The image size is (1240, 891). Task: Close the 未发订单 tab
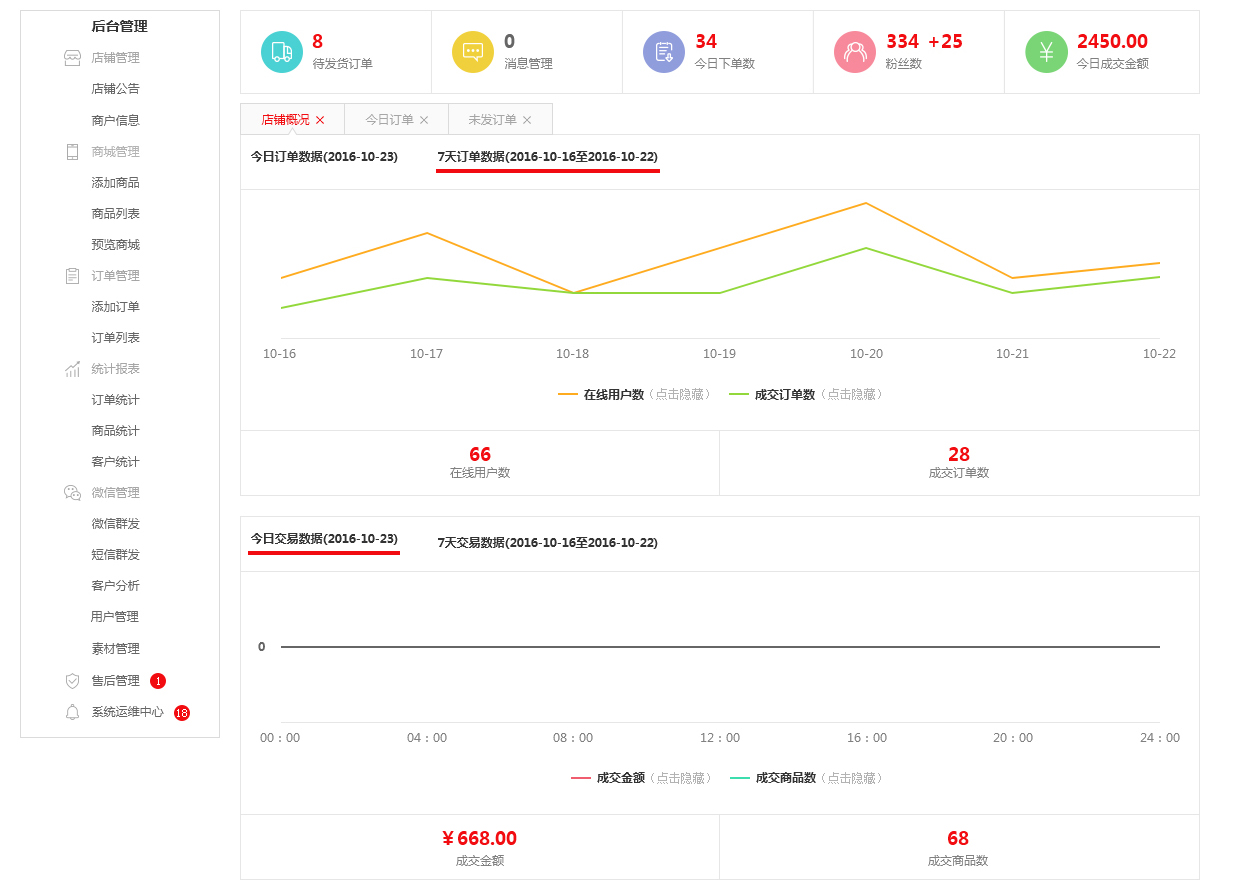527,120
